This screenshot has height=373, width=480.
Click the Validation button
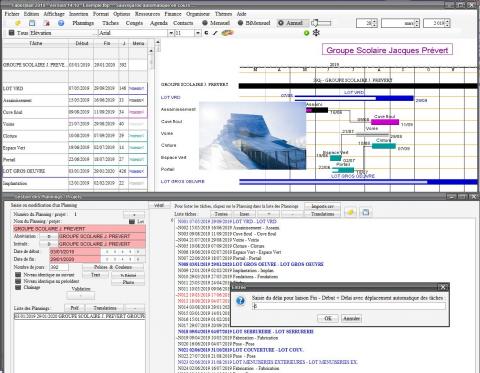[81, 295]
